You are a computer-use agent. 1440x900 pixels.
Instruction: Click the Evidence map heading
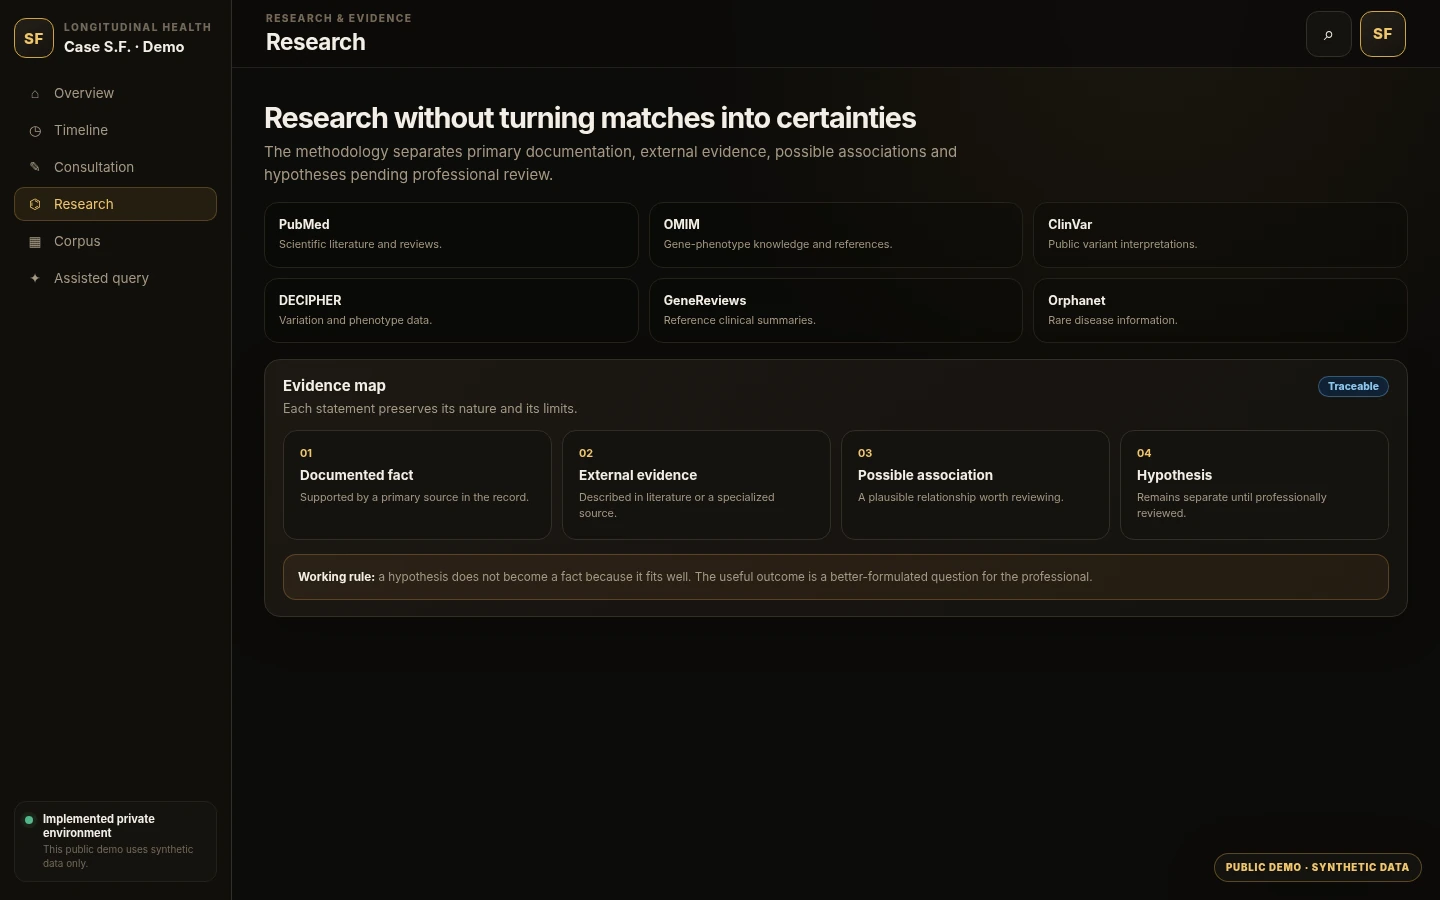pyautogui.click(x=334, y=386)
